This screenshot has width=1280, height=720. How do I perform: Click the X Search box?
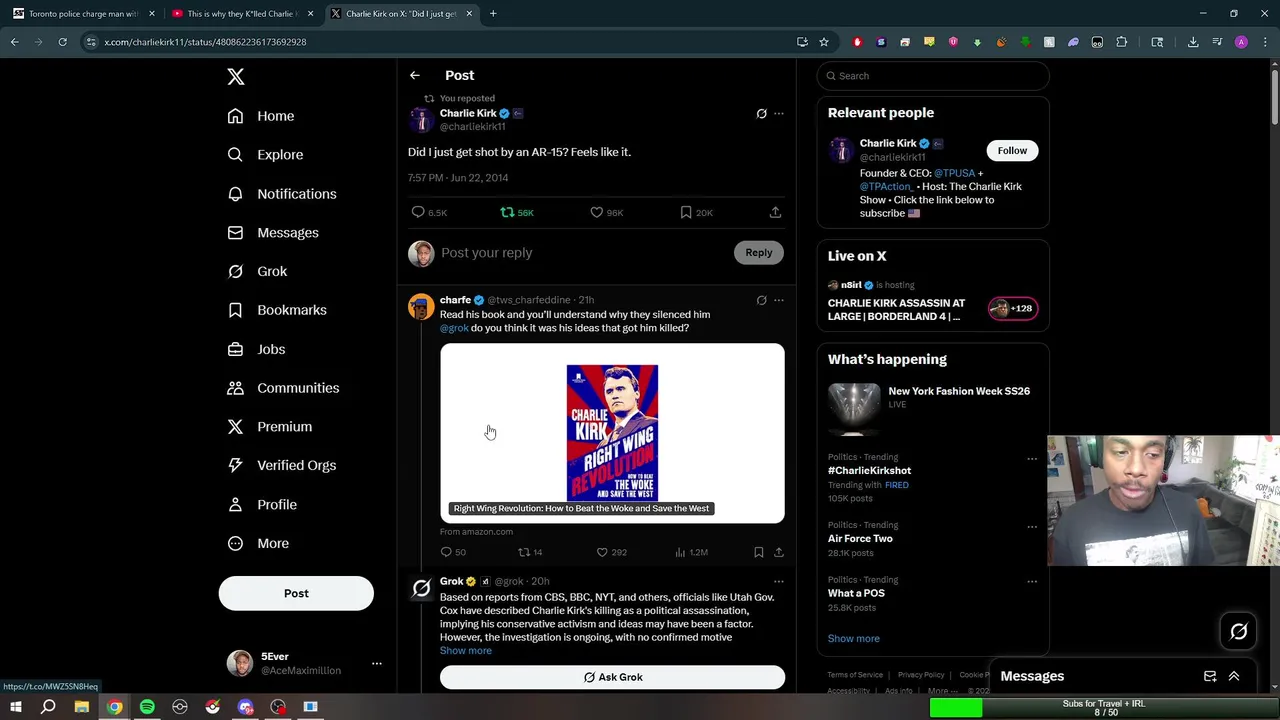tap(933, 76)
